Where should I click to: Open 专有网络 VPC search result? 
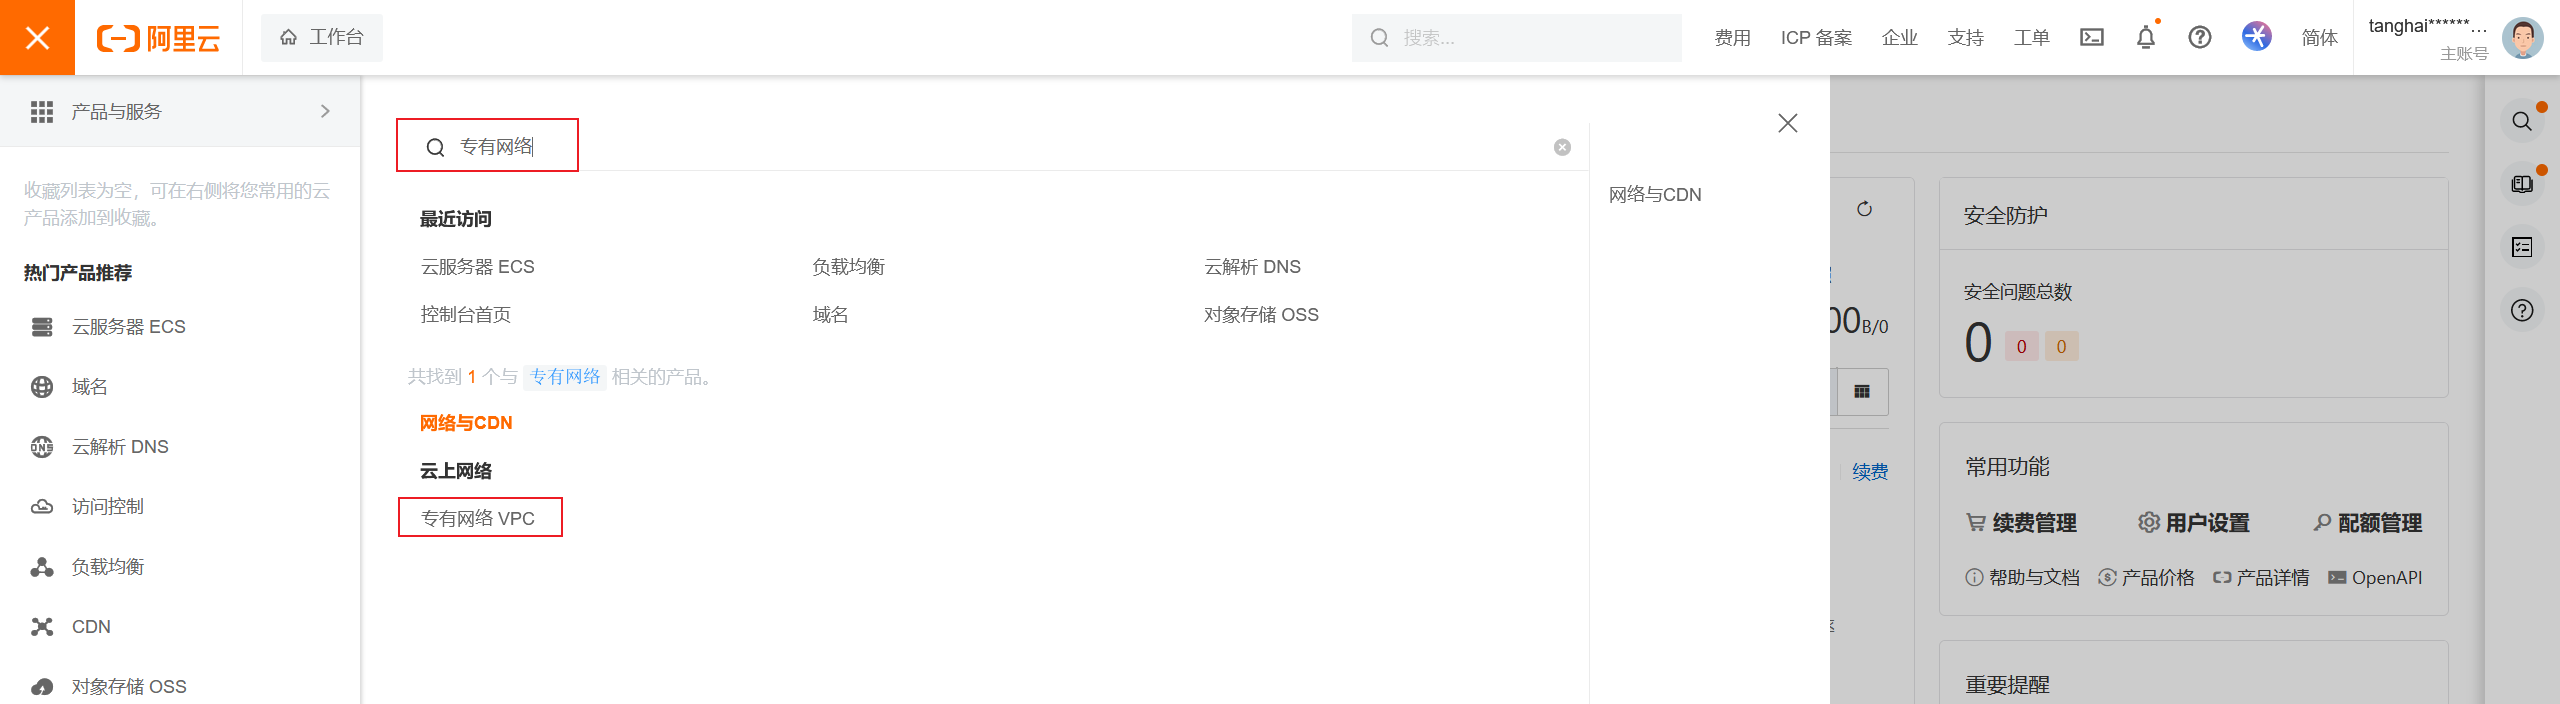478,518
